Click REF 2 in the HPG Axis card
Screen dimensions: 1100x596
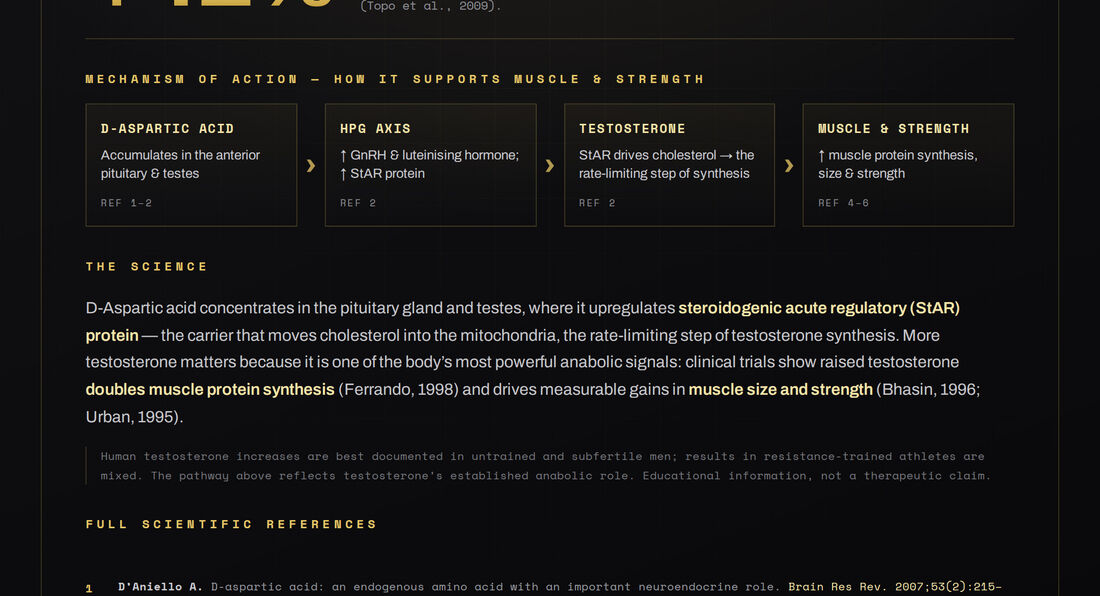click(x=358, y=203)
